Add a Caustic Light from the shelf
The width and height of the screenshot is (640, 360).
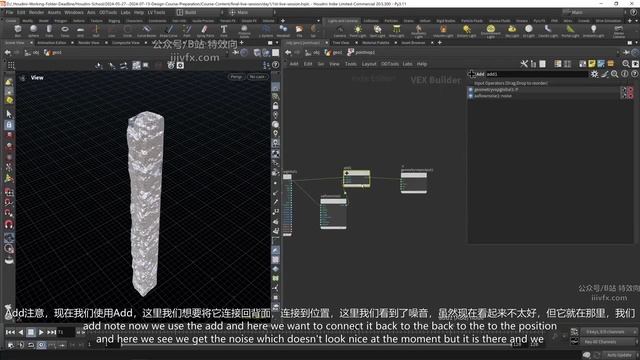[x=548, y=31]
